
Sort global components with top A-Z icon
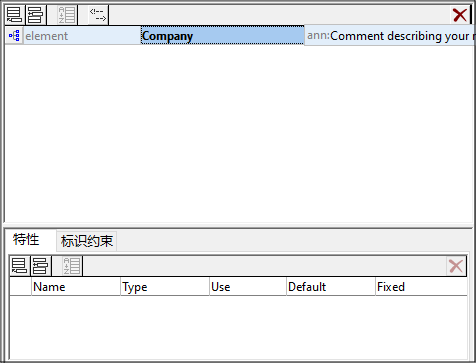tap(67, 15)
